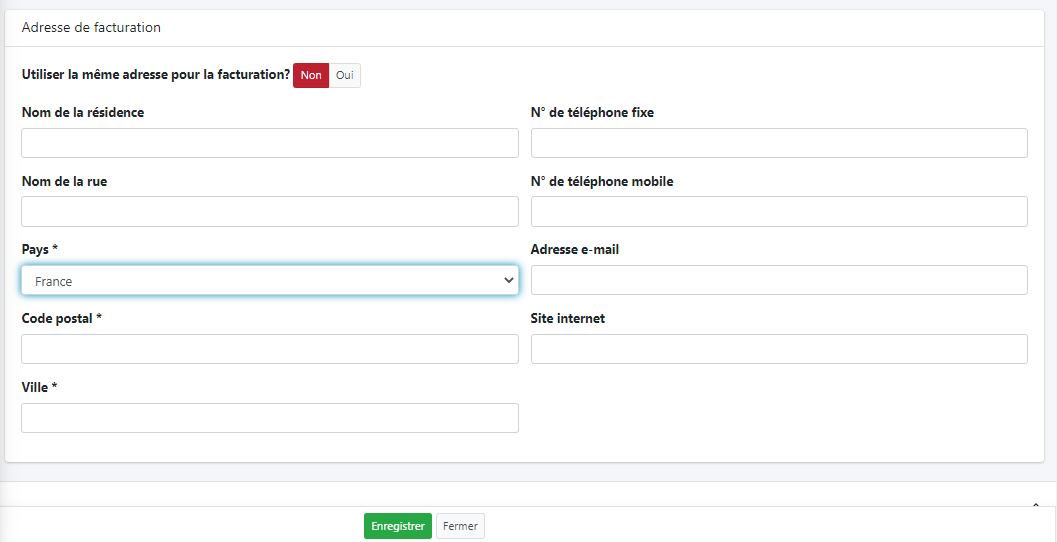
Task: Select the Adresse e-mail text box
Action: (x=778, y=280)
